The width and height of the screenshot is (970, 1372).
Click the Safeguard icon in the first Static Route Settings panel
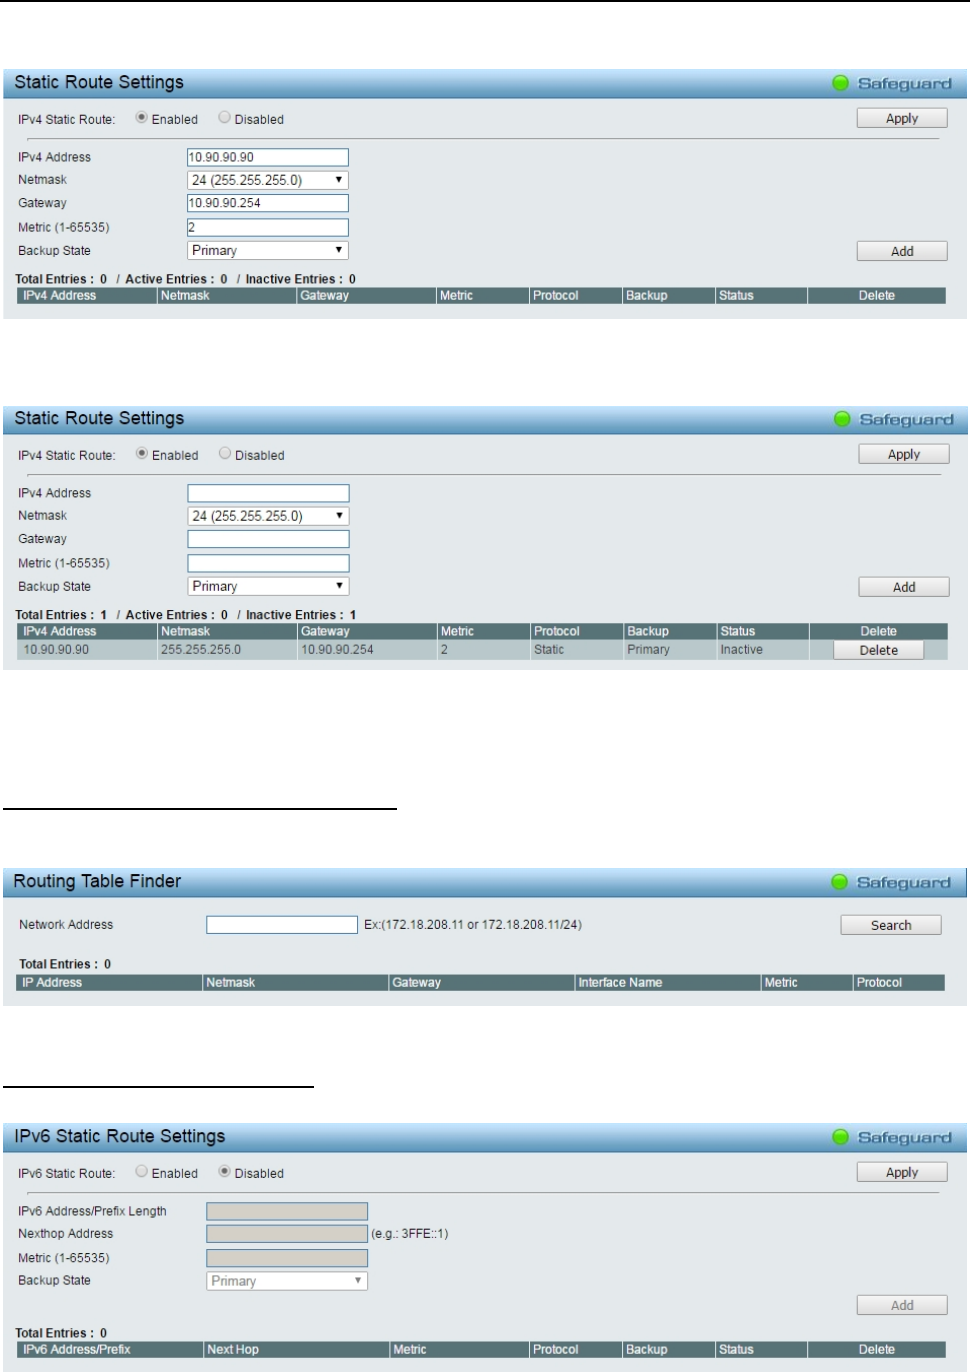[x=841, y=83]
